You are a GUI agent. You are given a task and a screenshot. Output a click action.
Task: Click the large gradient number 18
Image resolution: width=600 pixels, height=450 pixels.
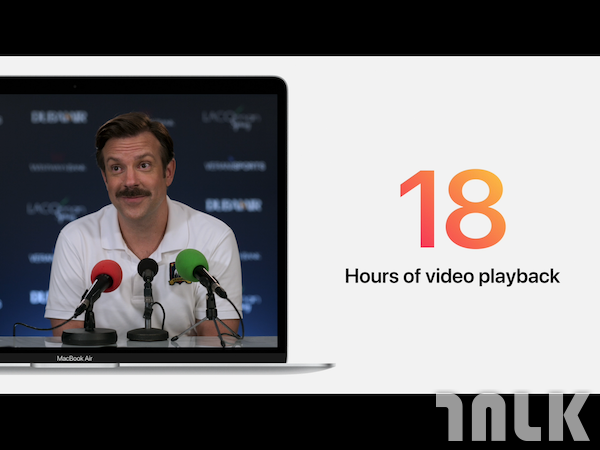pyautogui.click(x=453, y=209)
